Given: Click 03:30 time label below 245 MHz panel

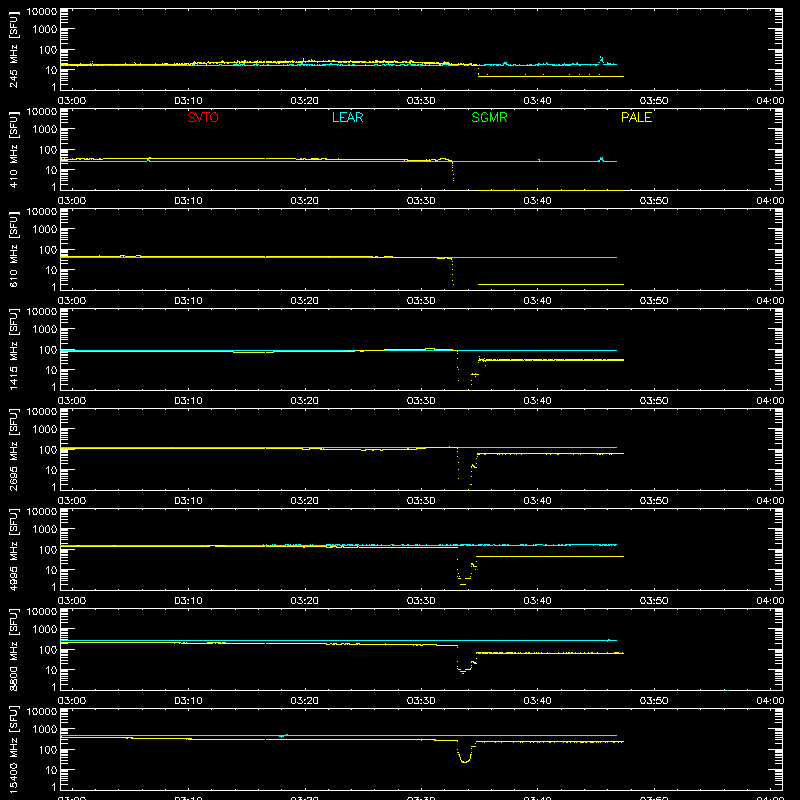Looking at the screenshot, I should [x=421, y=101].
